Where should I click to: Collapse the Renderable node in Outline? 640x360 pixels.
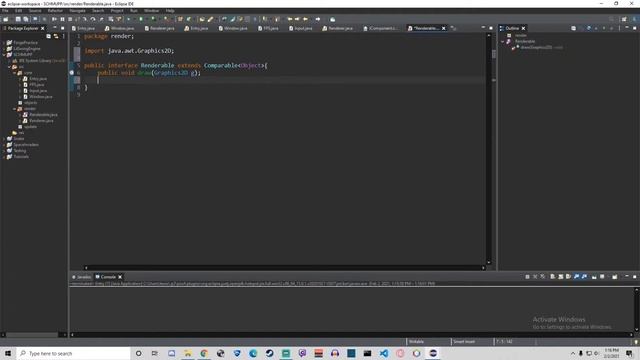(x=502, y=41)
